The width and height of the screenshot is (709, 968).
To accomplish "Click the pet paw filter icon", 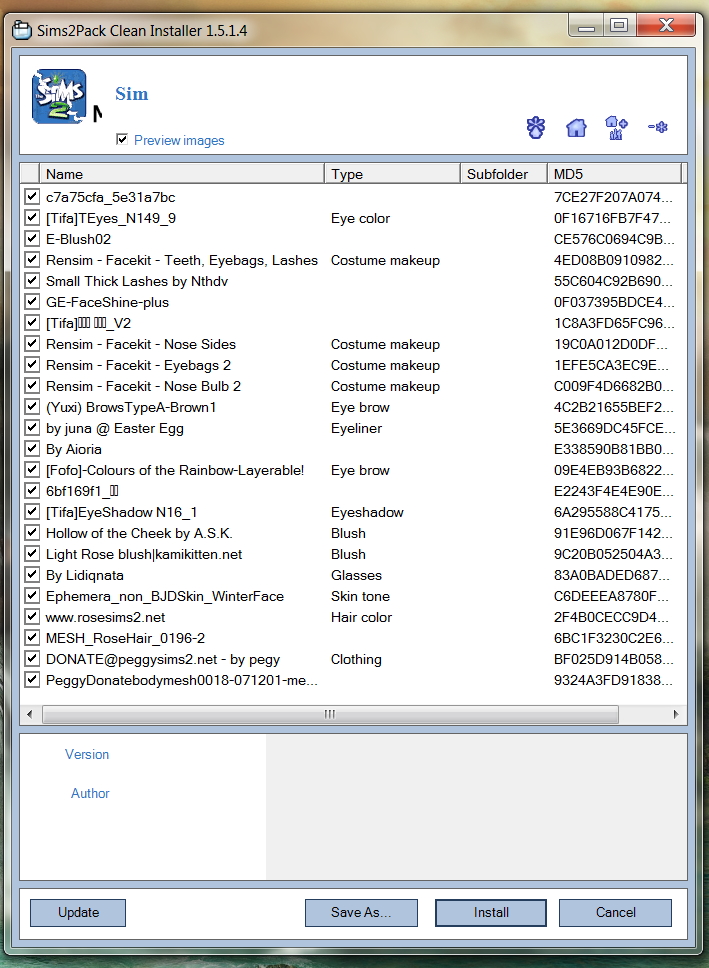I will coord(535,128).
